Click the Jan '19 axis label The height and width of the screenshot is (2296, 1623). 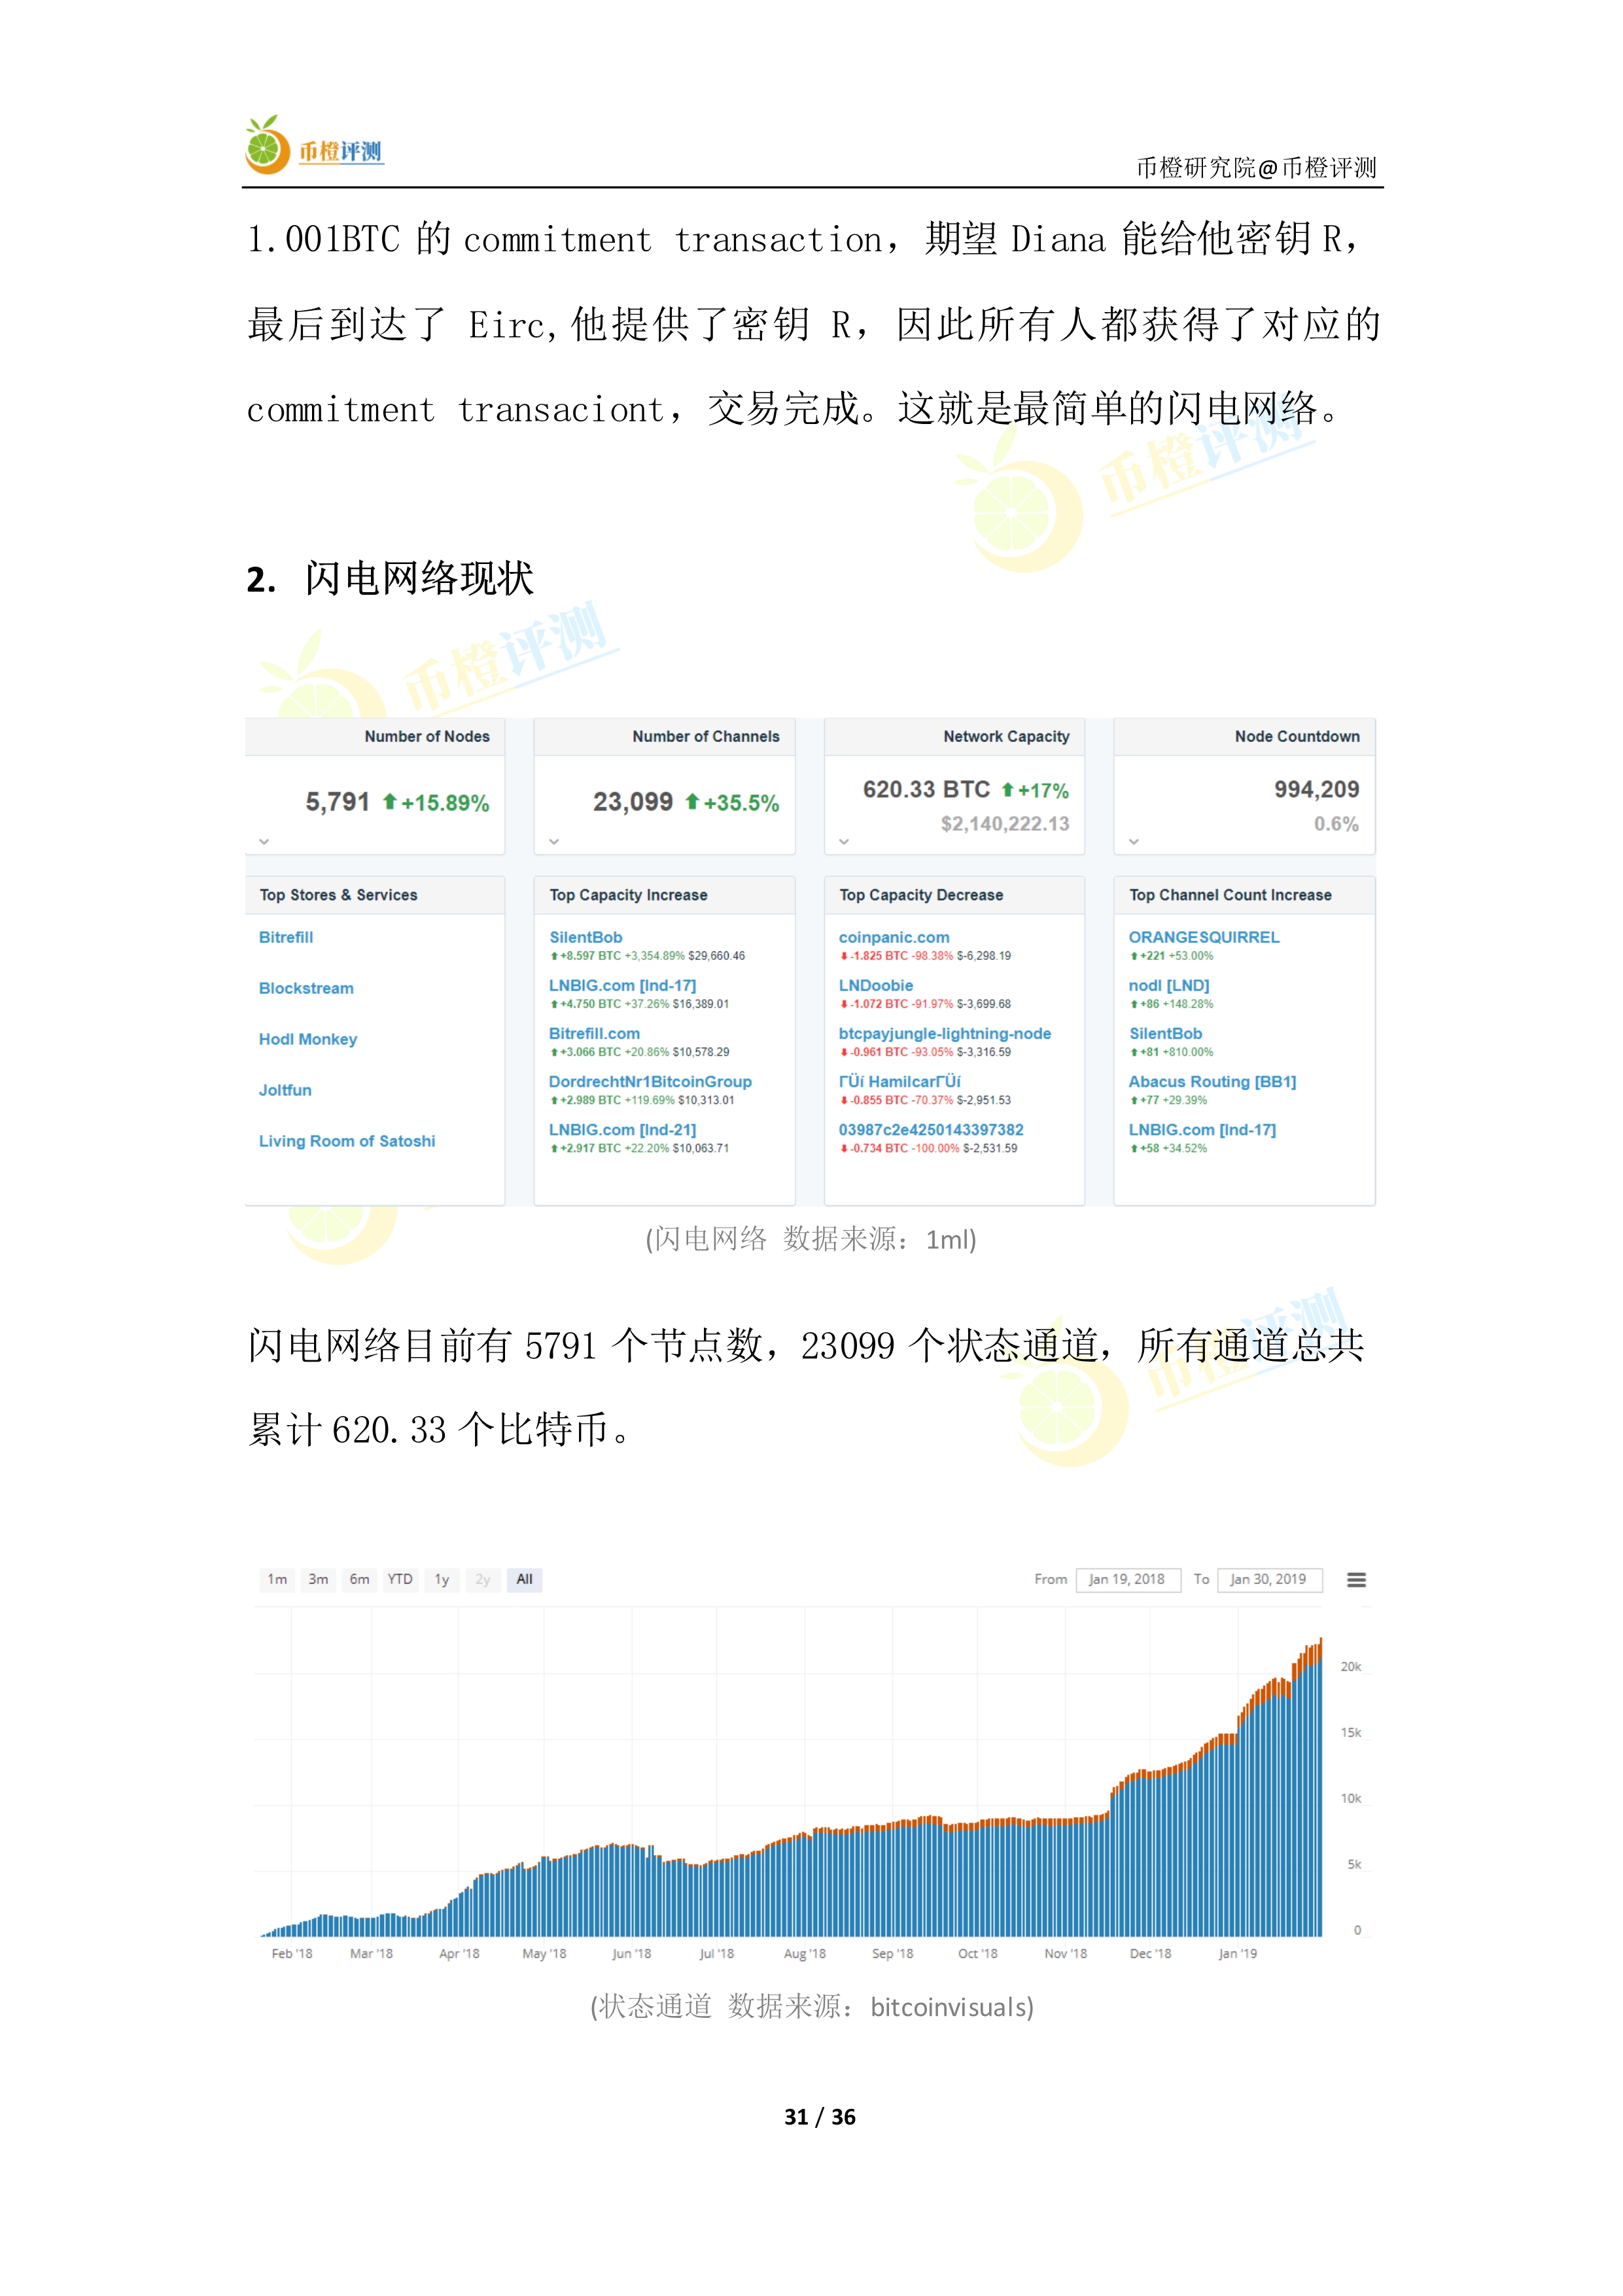(x=1237, y=1953)
